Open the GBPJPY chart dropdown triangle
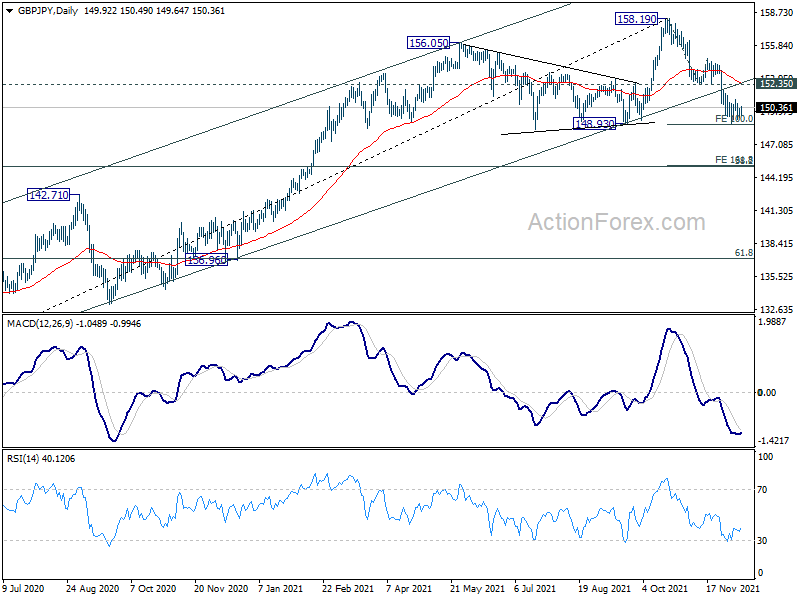Screen dimensions: 800x600 tap(9, 11)
